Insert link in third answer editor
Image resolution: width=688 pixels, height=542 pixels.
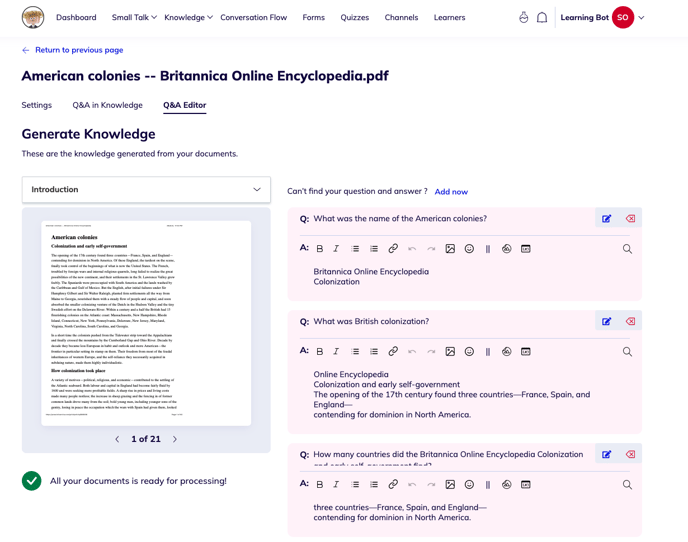(393, 485)
